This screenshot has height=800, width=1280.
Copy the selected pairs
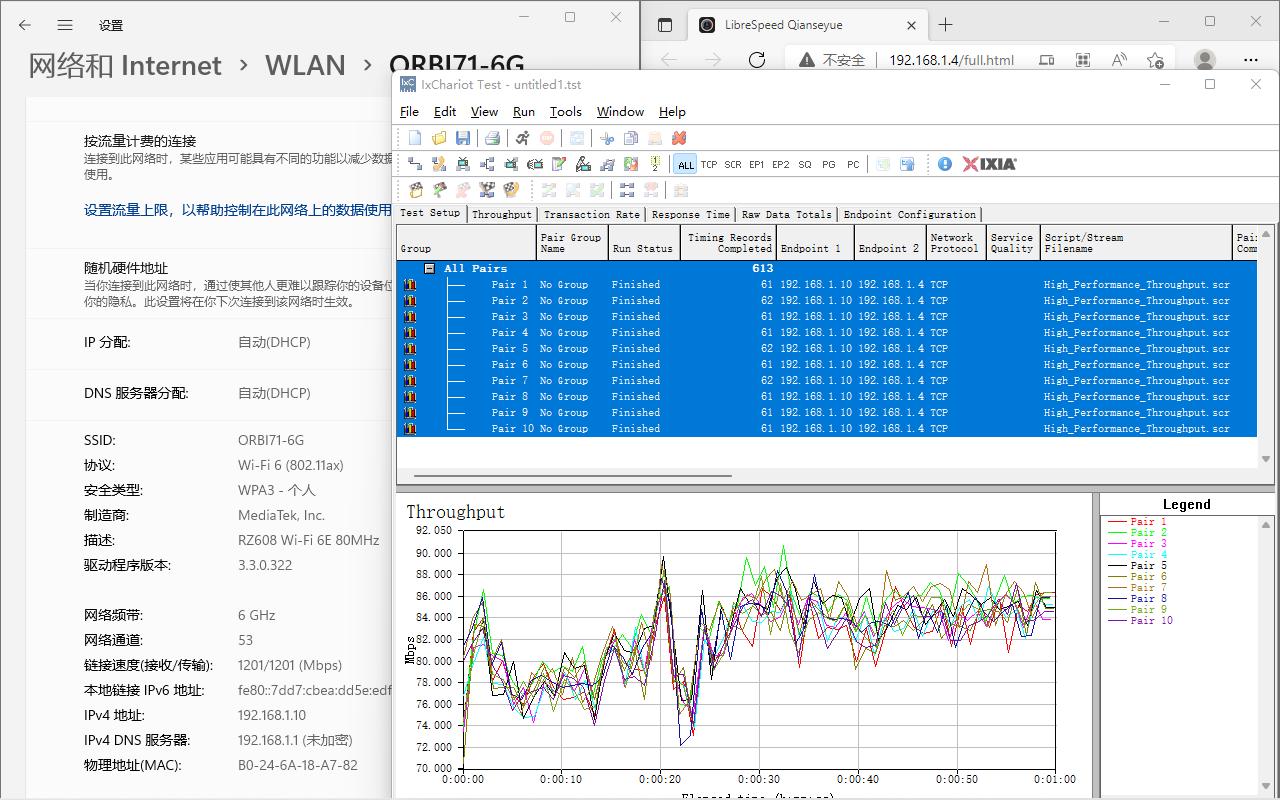pos(630,138)
